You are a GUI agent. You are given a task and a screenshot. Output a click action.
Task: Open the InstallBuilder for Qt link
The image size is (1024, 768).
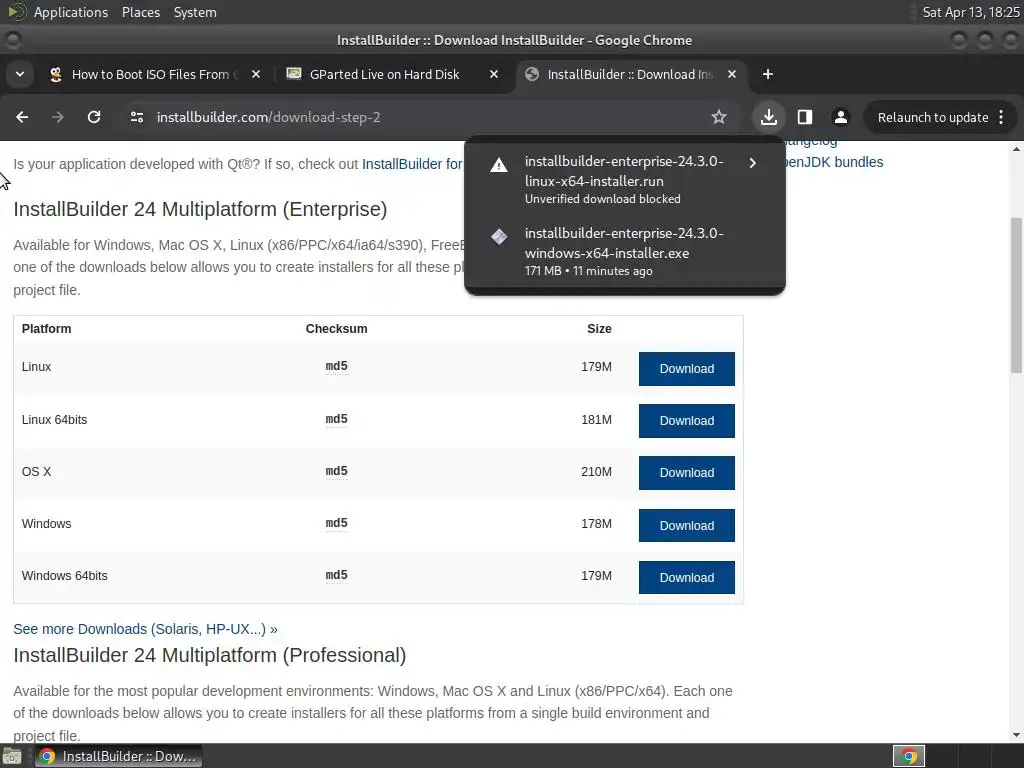[x=413, y=164]
